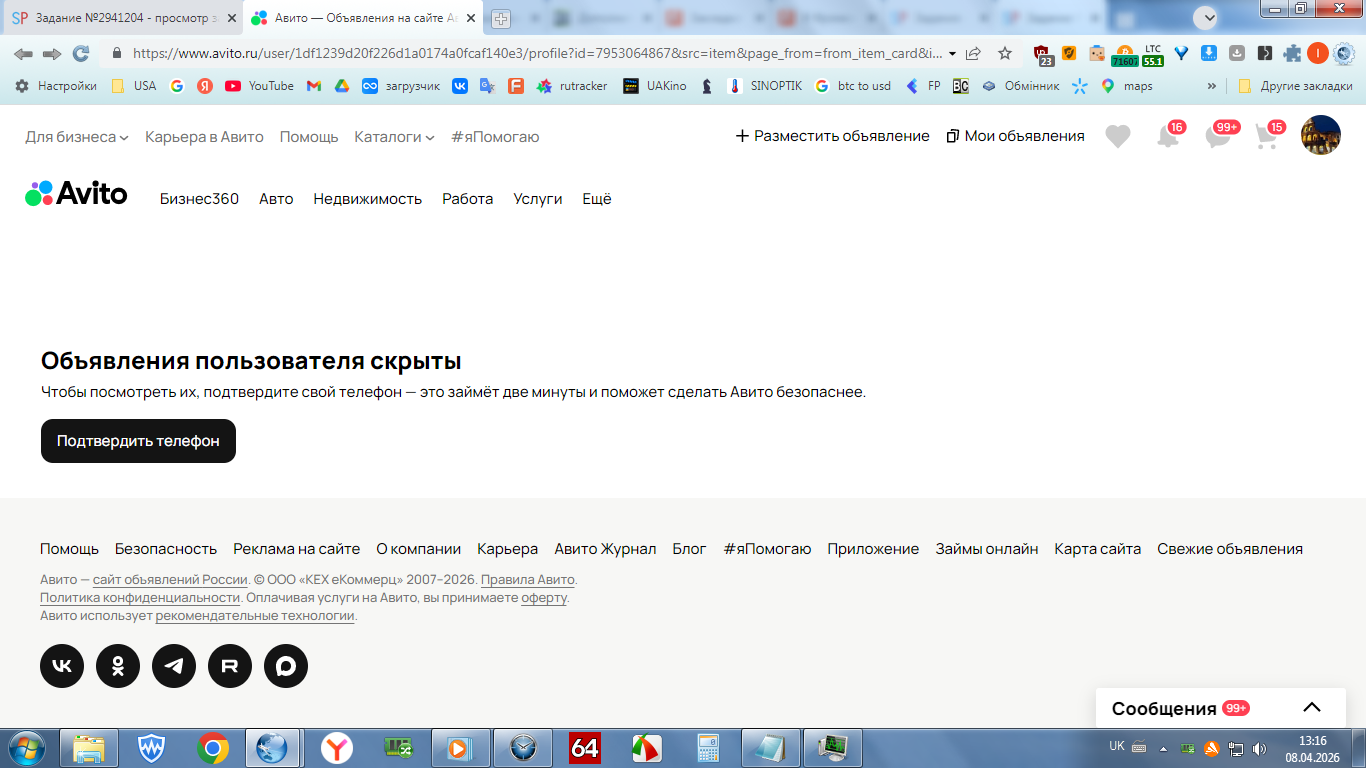Open Avito Odnoklassniki social icon
1366x768 pixels.
[118, 666]
